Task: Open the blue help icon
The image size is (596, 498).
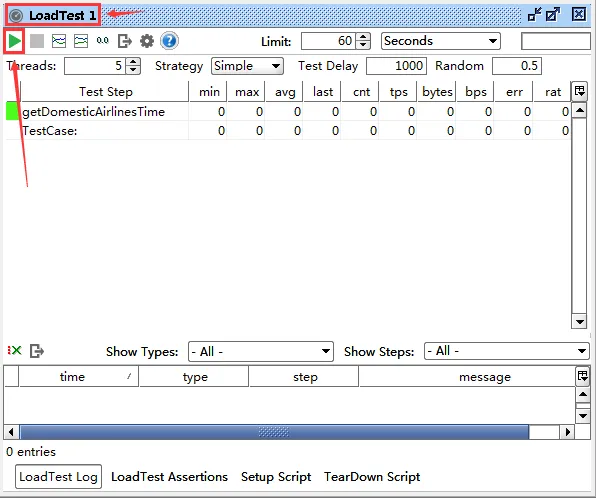Action: point(169,41)
